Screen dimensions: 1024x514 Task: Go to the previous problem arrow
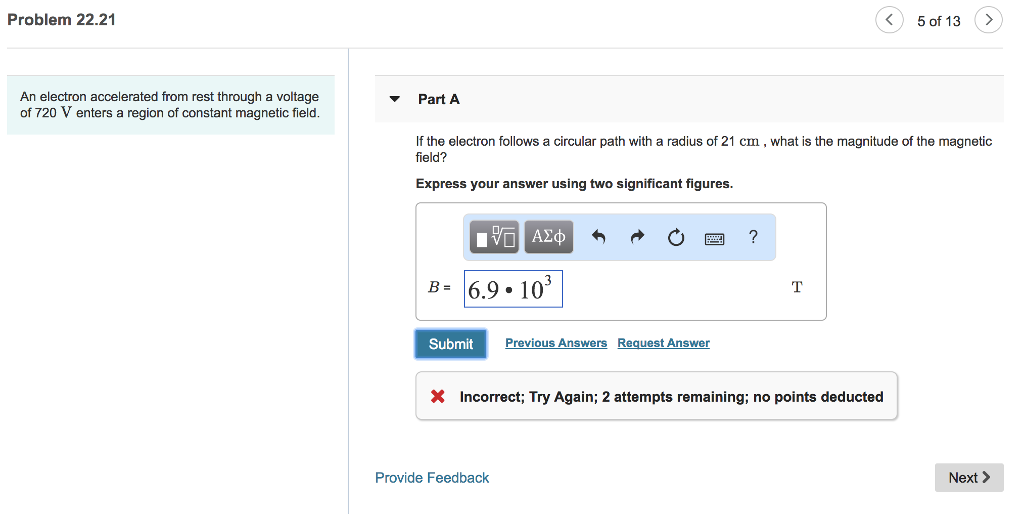tap(889, 20)
